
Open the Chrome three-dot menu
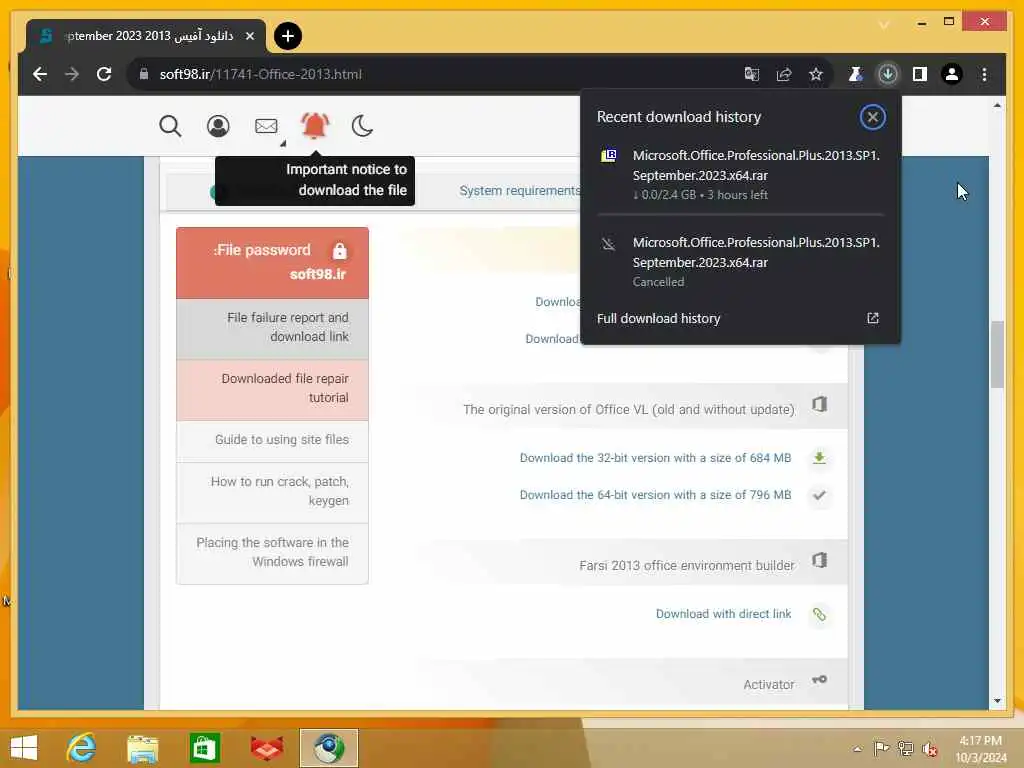tap(984, 74)
